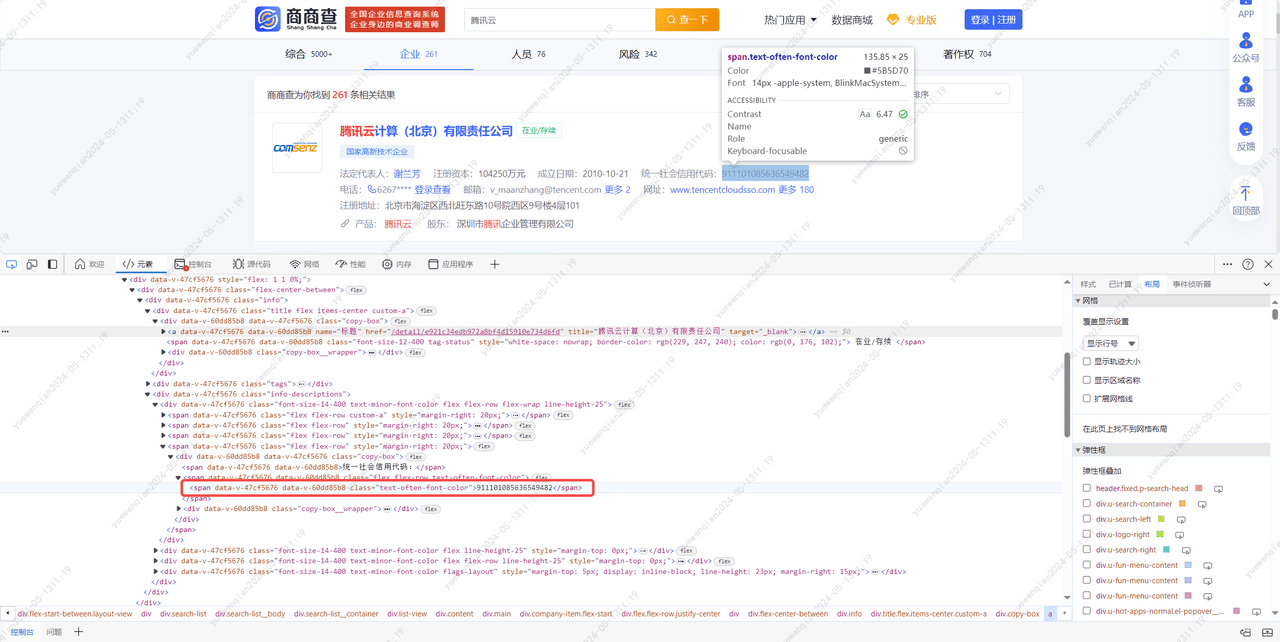Screen dimensions: 1280x642
Task: Open the 显示行号 dropdown
Action: tap(1110, 343)
